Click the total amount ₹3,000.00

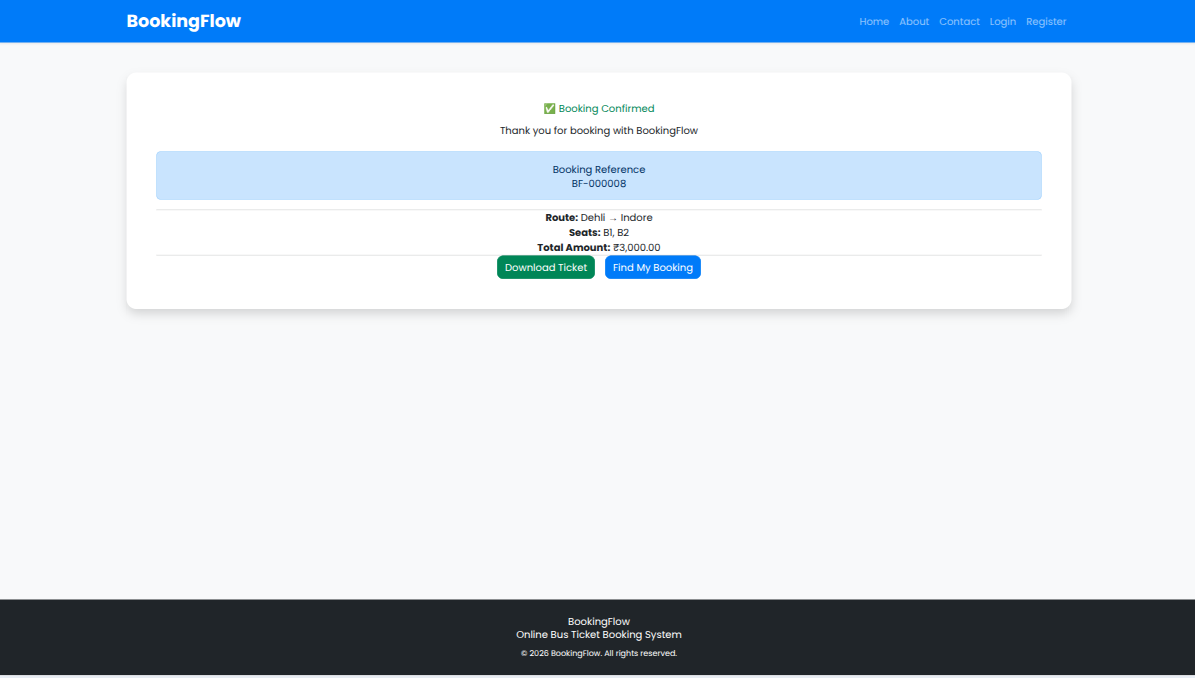pyautogui.click(x=637, y=248)
